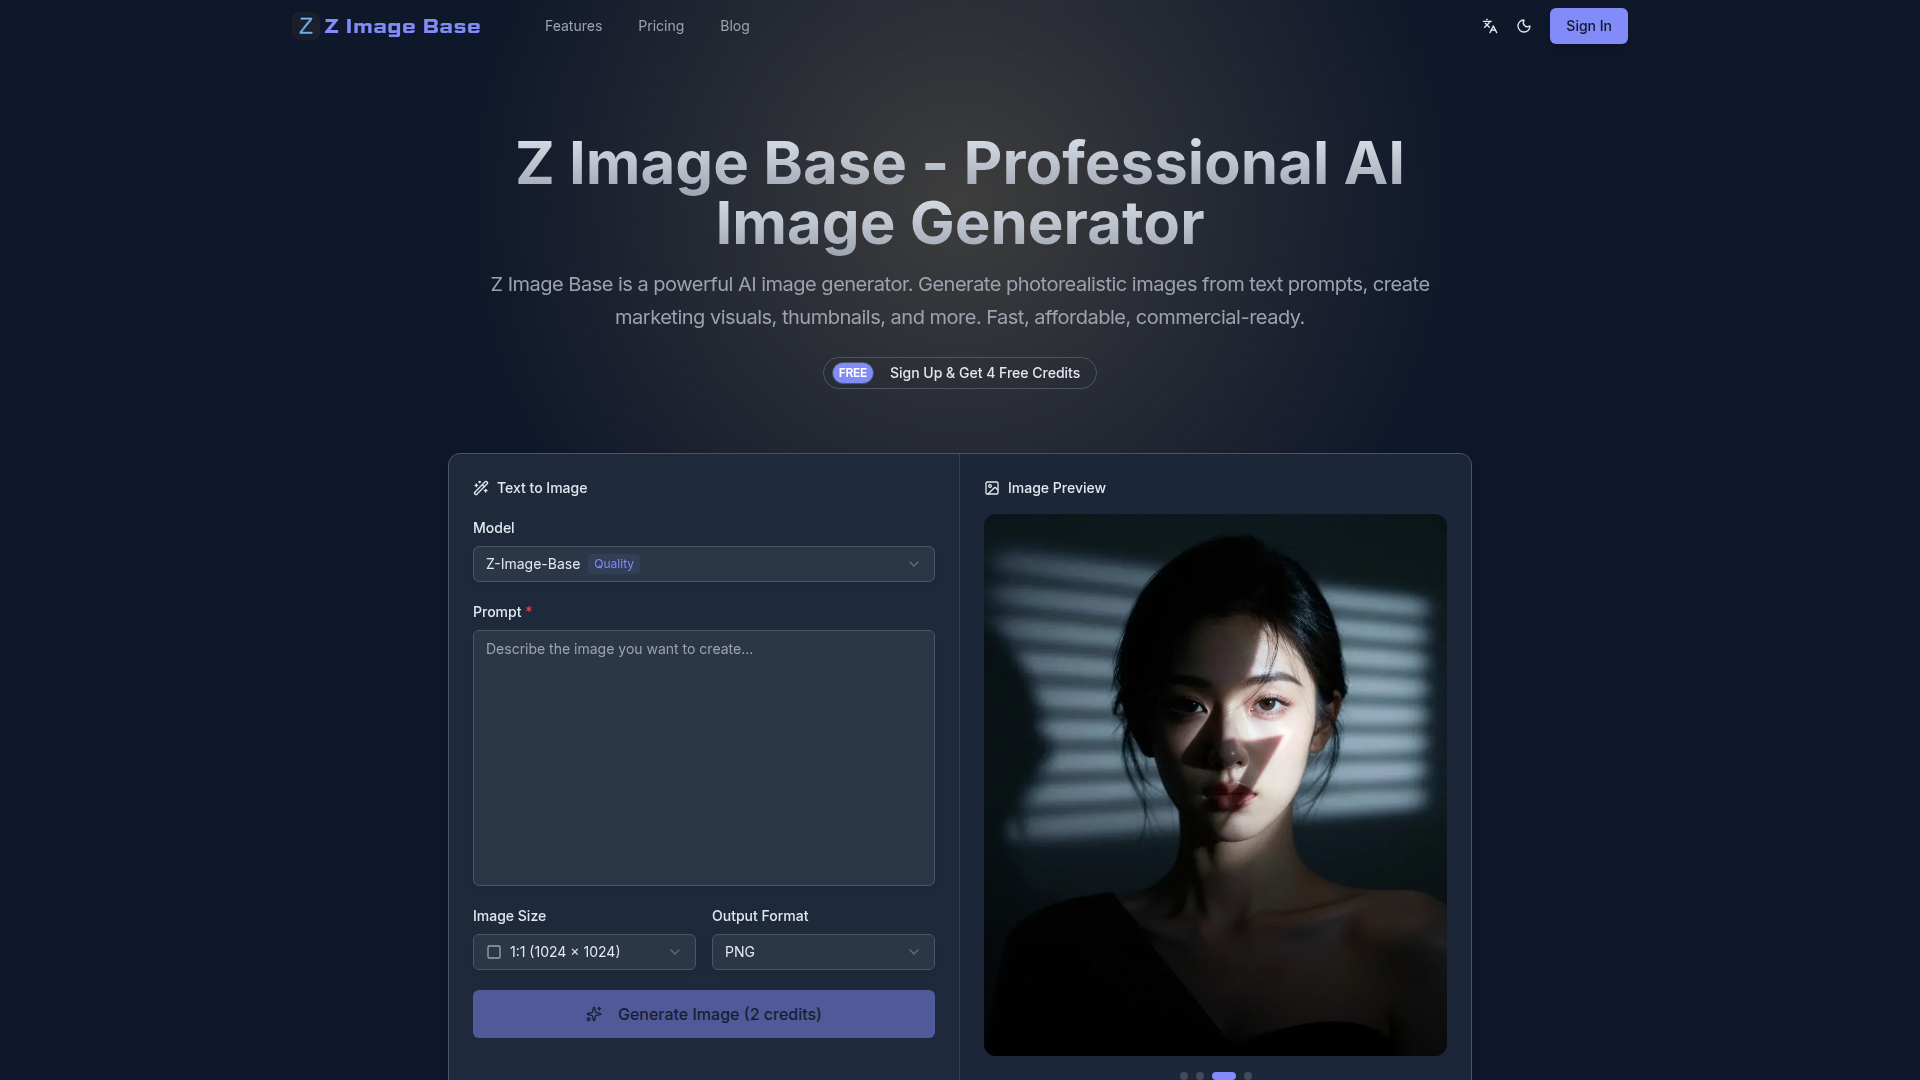Open the language translation selector
1920x1080 pixels.
1490,26
